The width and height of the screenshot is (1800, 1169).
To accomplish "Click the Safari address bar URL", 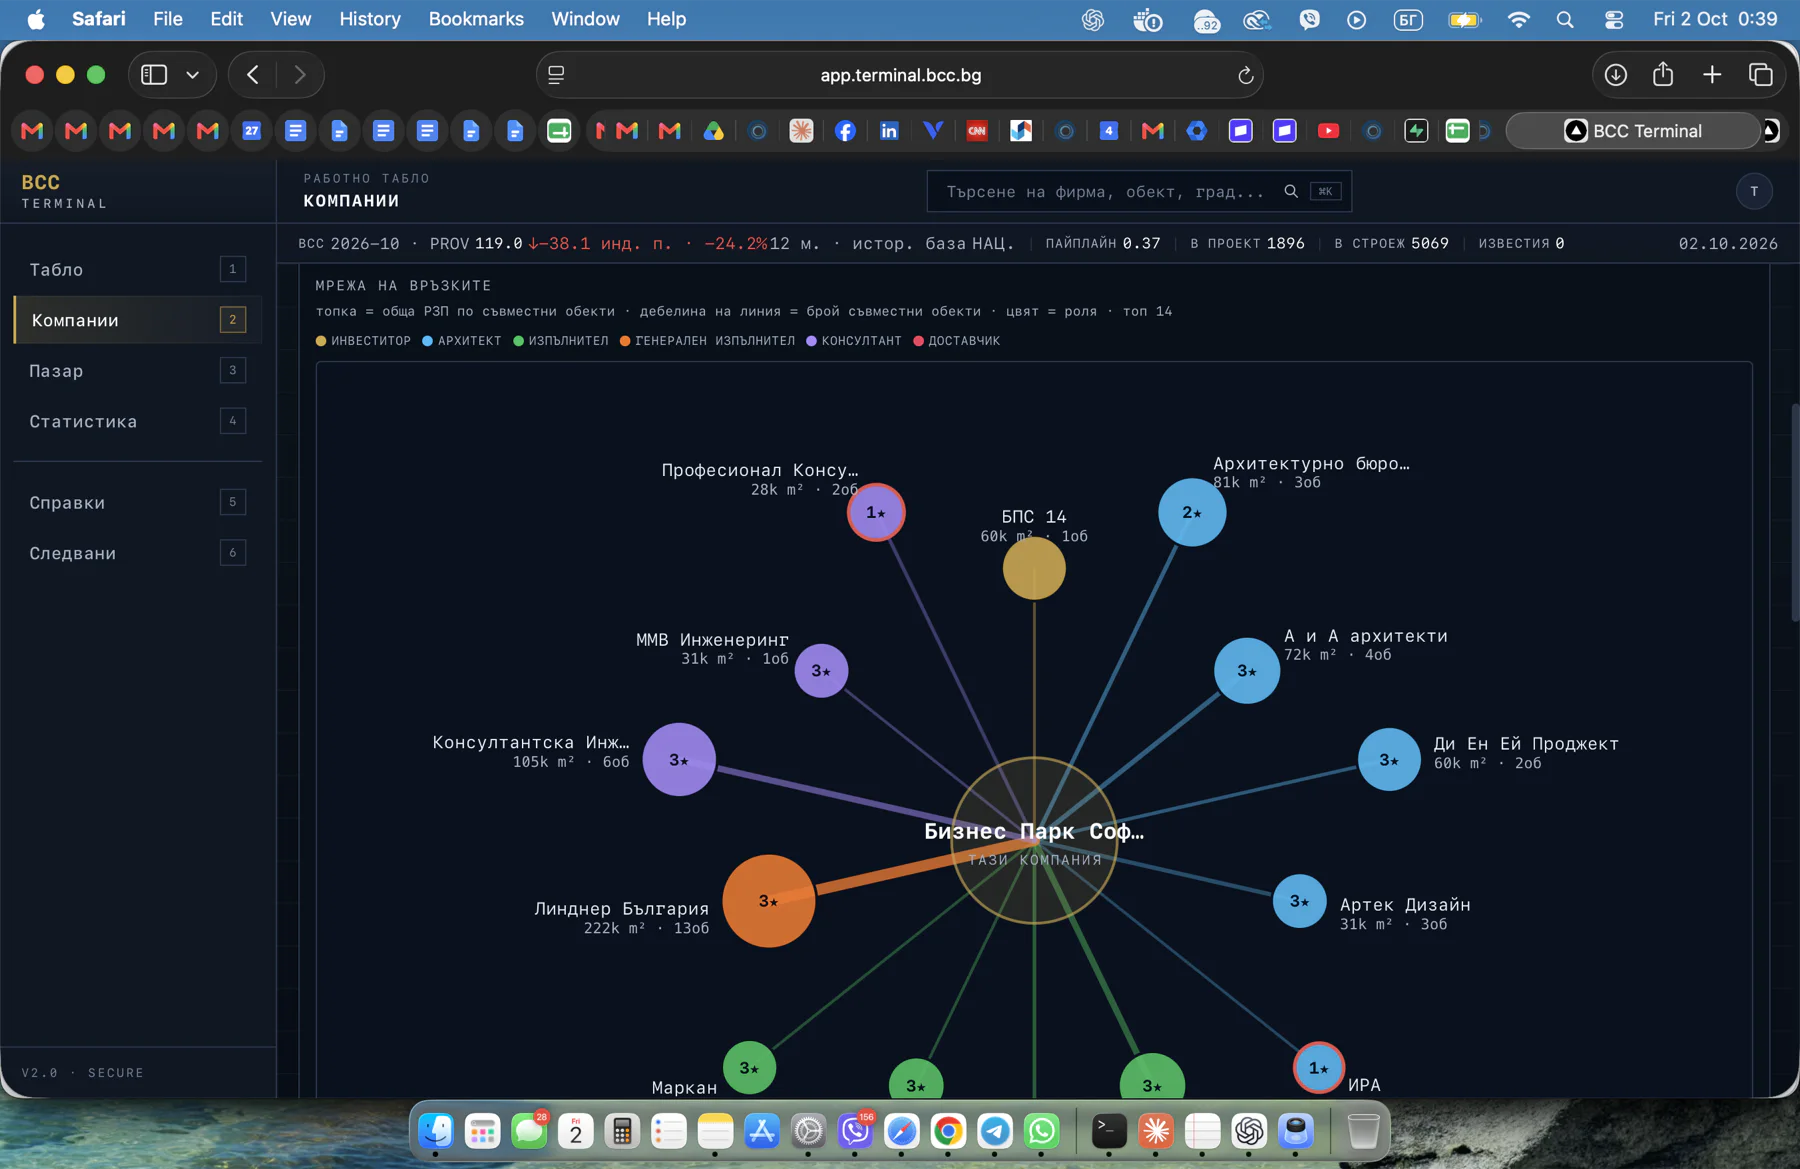I will [900, 75].
